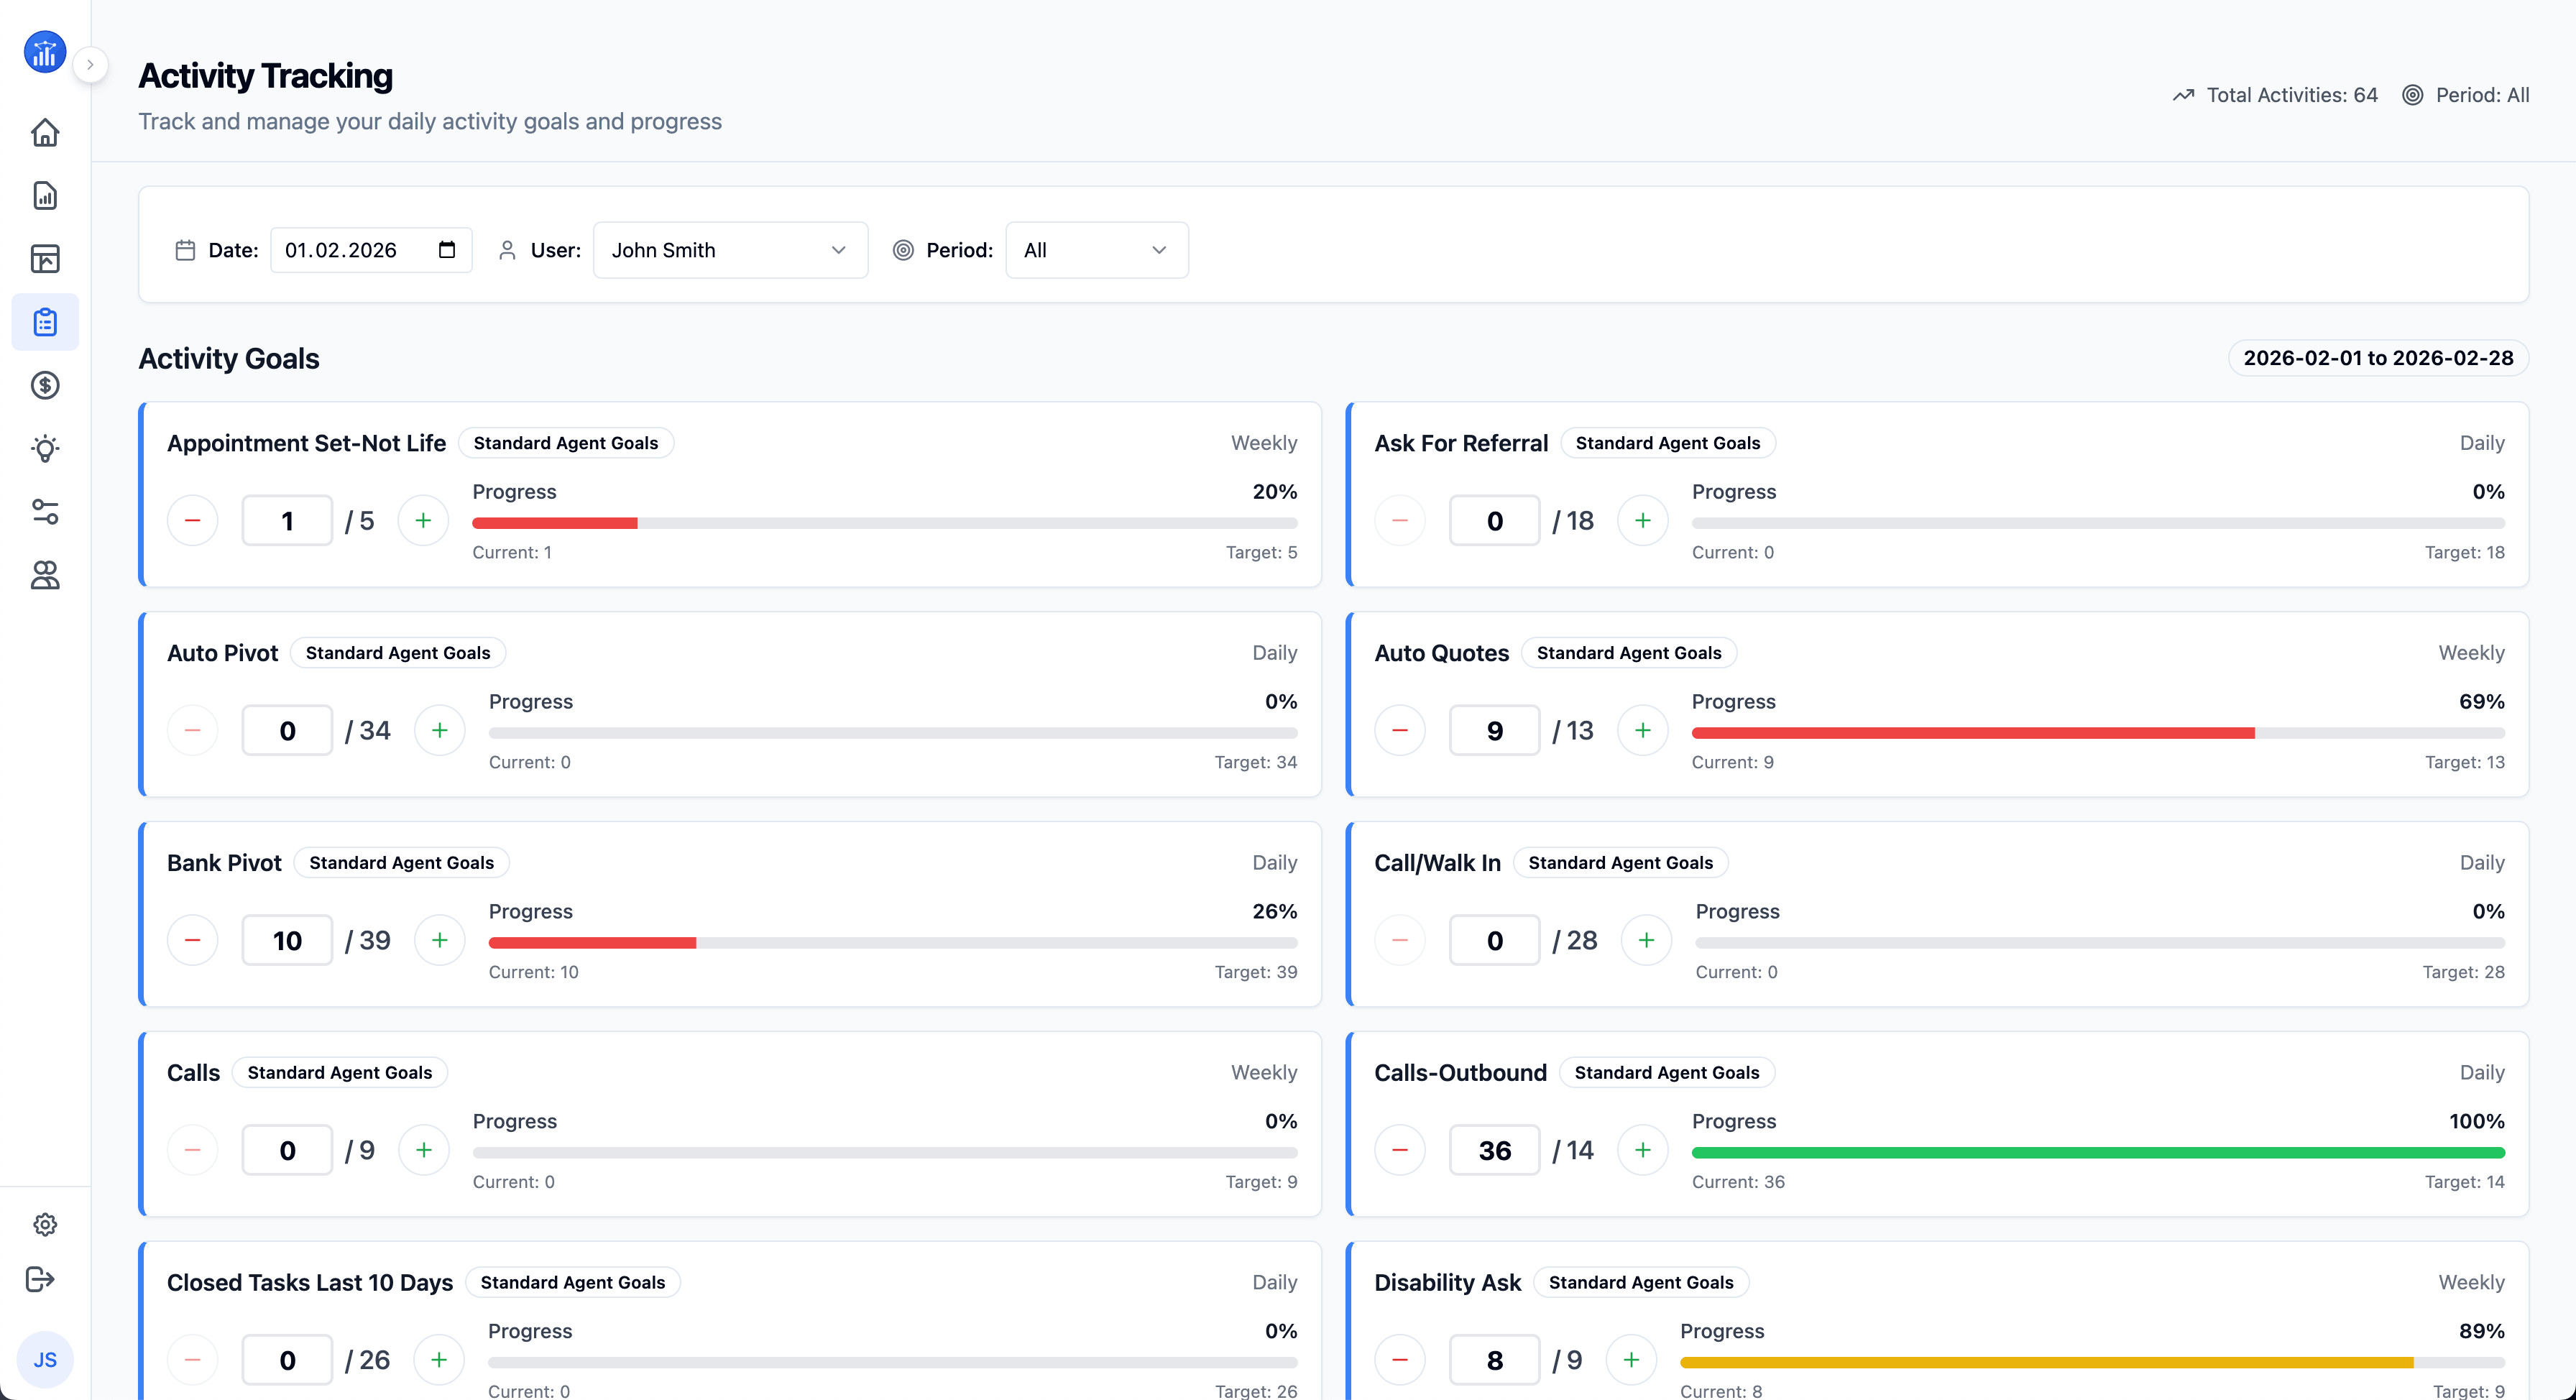The height and width of the screenshot is (1400, 2576).
Task: Open the dashboard layout chart icon in sidebar
Action: click(x=45, y=259)
